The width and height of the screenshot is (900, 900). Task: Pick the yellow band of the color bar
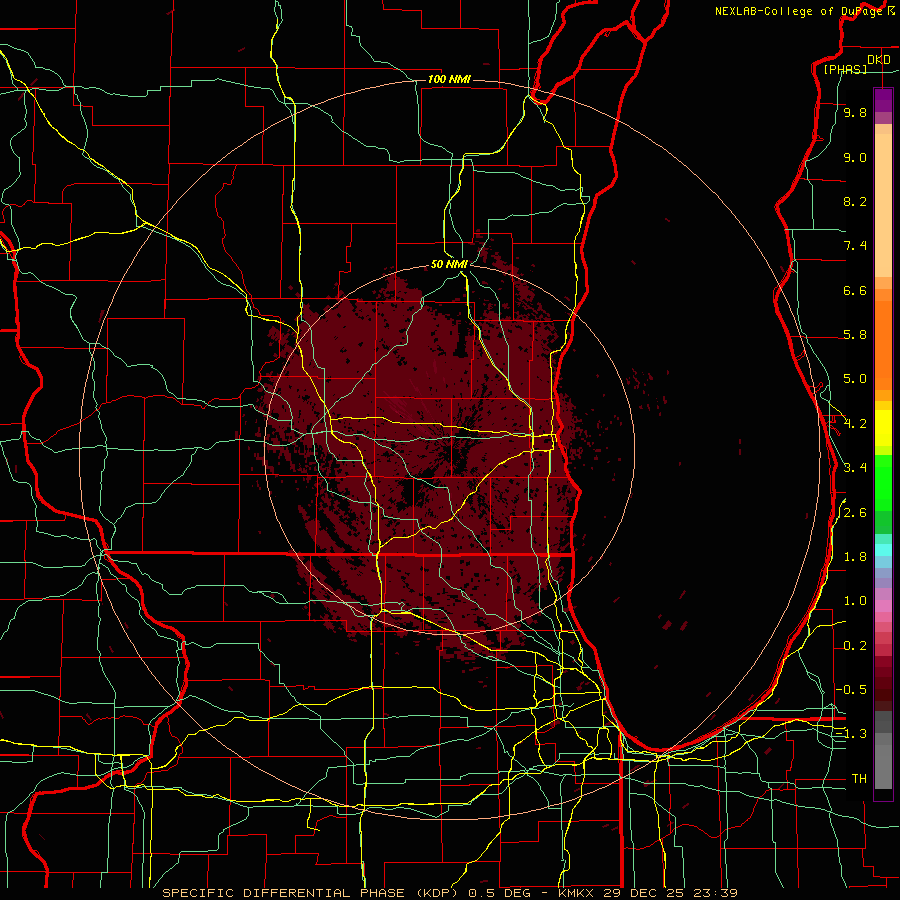point(883,428)
